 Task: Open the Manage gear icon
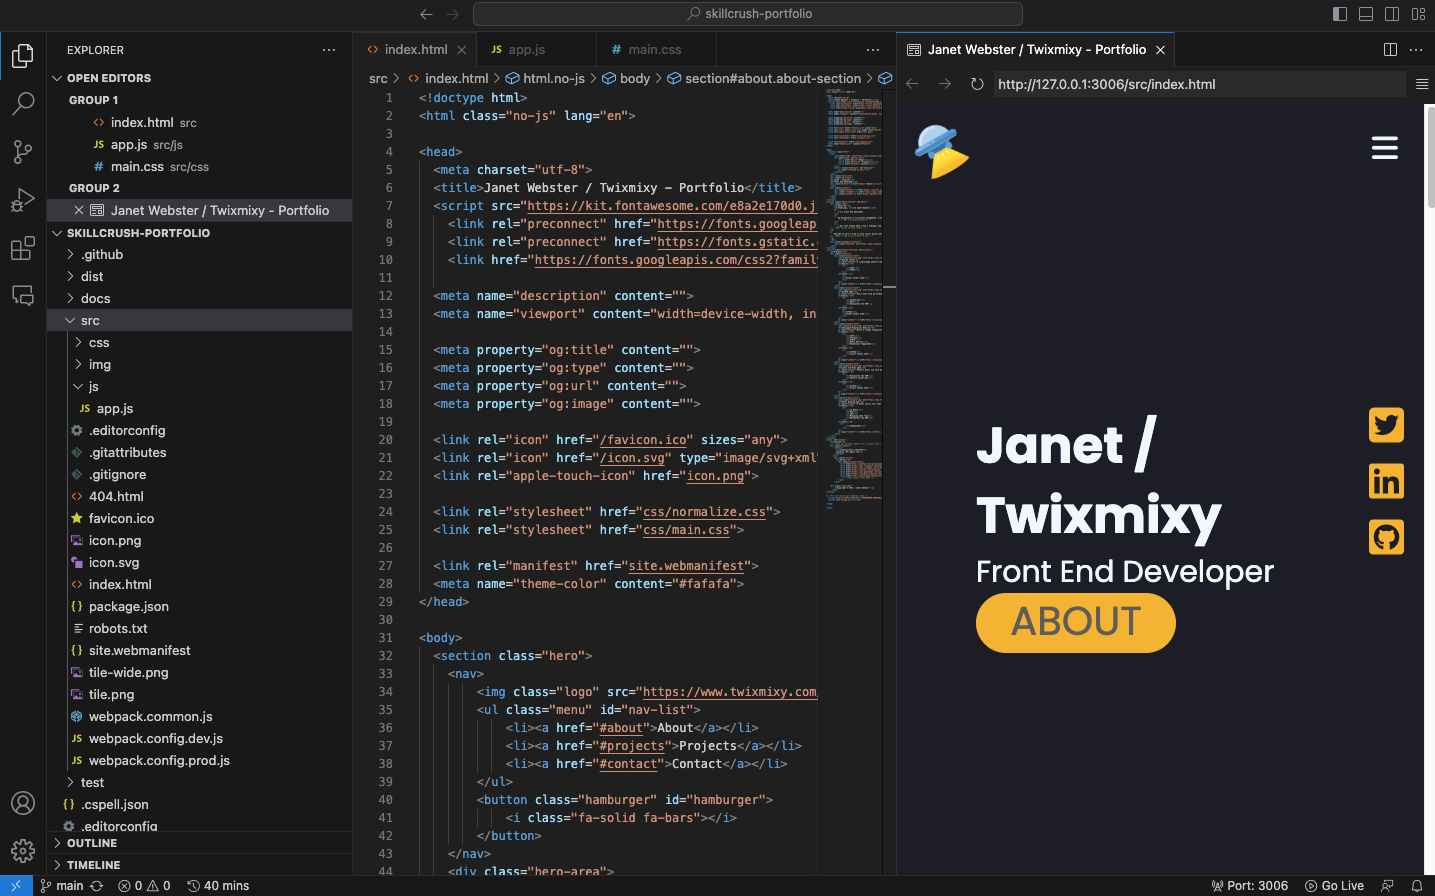point(23,851)
